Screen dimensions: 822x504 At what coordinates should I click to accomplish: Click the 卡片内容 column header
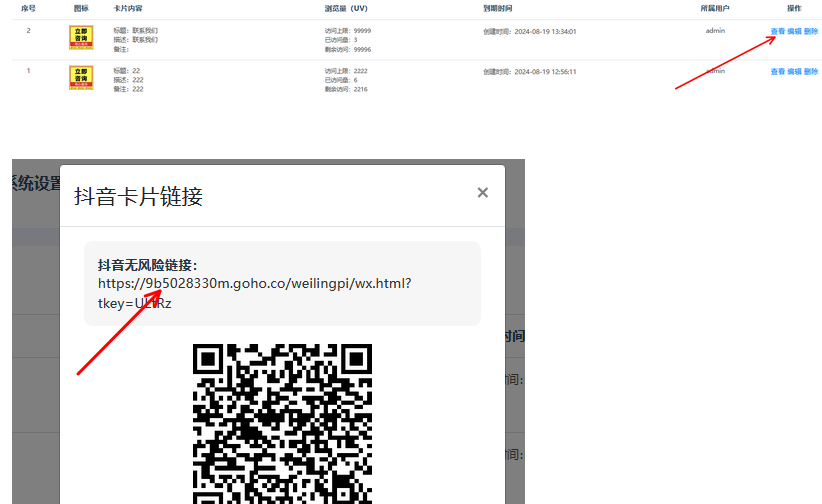(128, 8)
